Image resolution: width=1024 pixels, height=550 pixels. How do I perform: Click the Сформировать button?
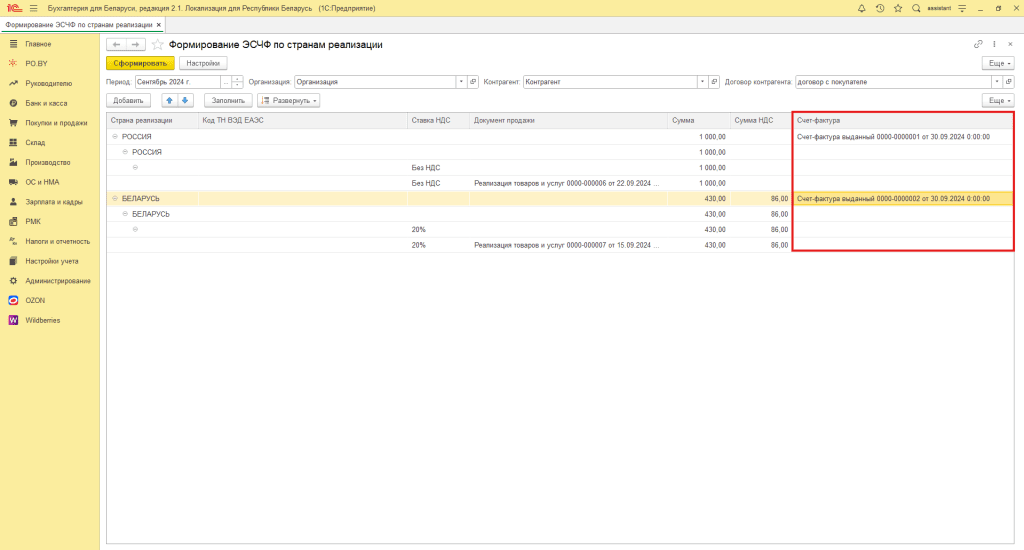click(x=140, y=63)
